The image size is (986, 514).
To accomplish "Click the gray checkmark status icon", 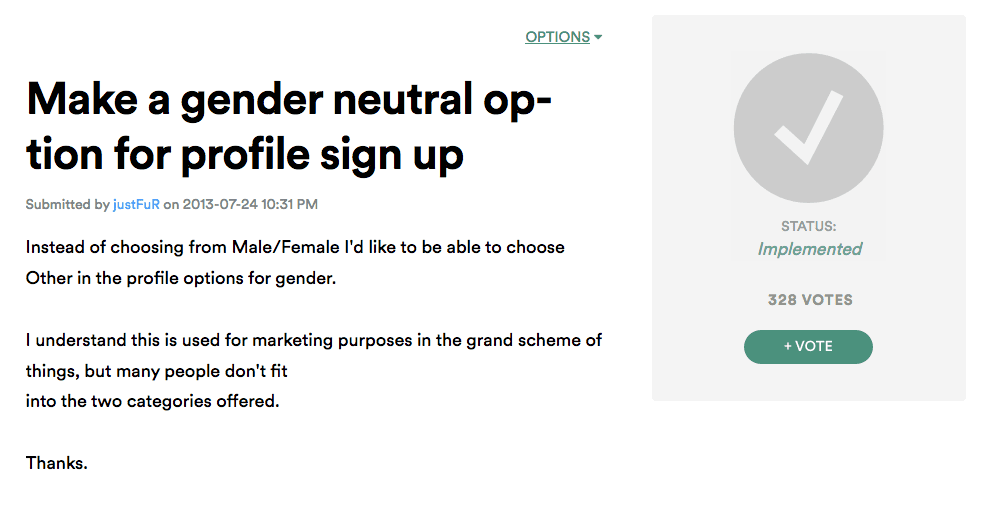I will (x=808, y=128).
